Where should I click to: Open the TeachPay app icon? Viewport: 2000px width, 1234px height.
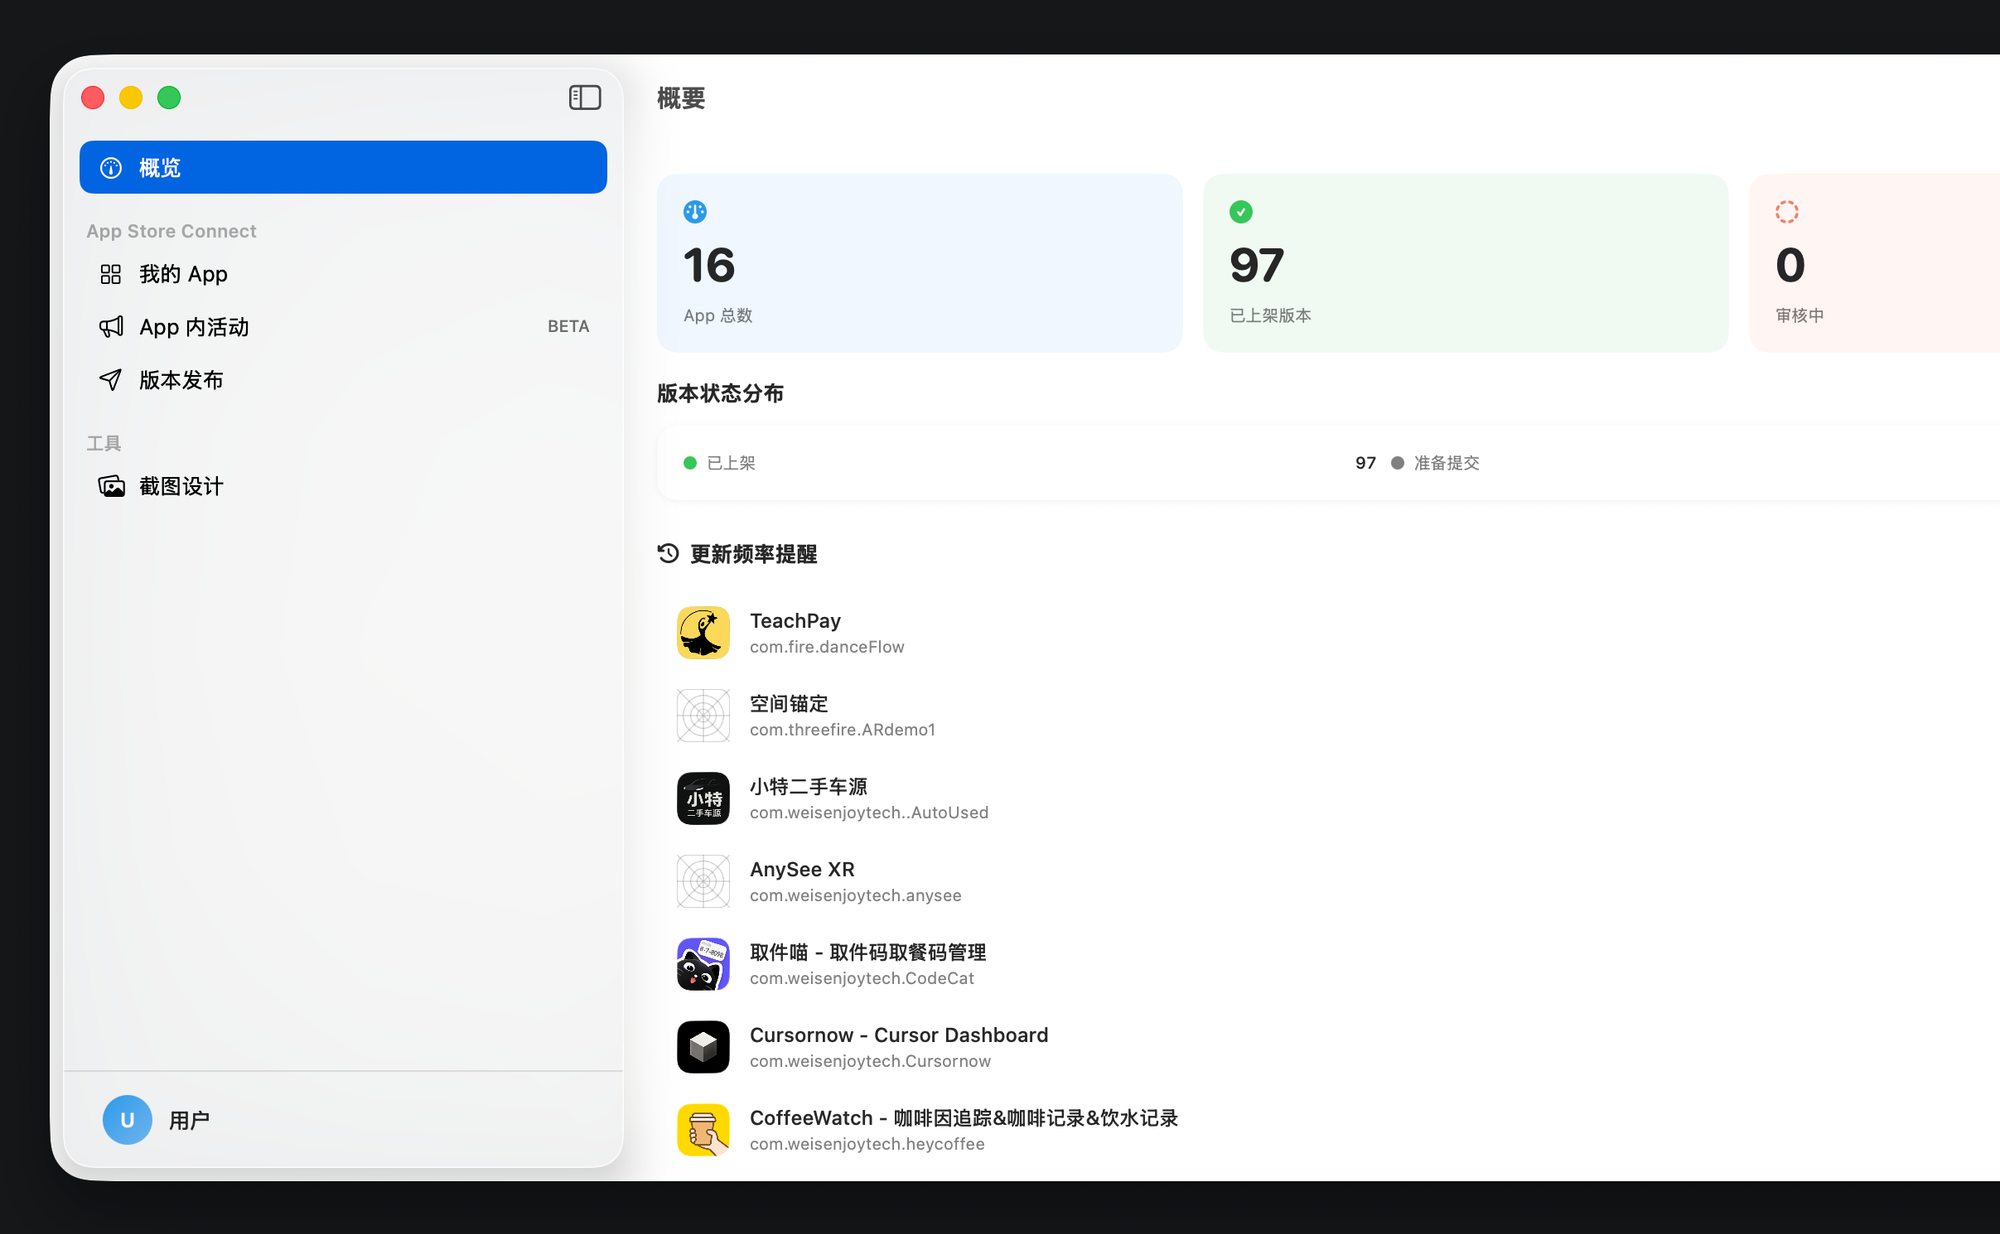(703, 633)
